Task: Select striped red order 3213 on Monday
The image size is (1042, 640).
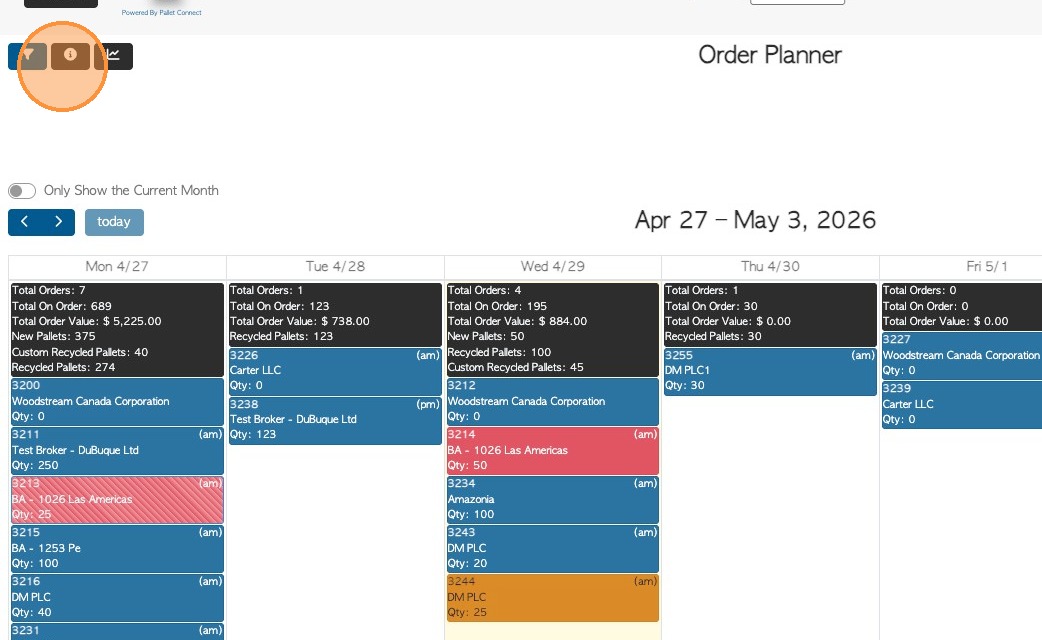Action: tap(117, 499)
